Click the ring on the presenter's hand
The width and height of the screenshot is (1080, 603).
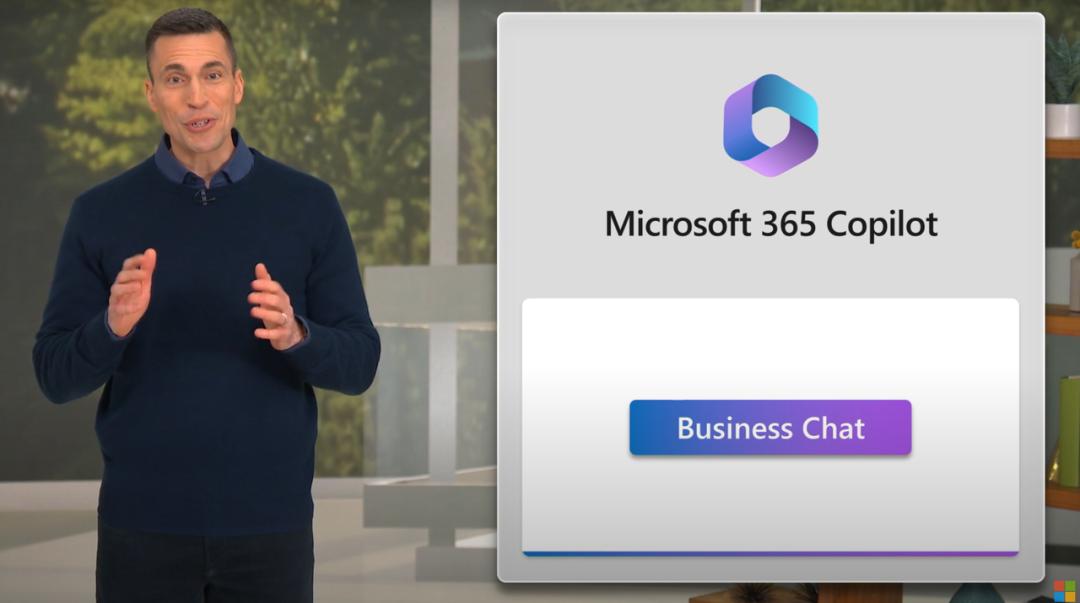point(283,318)
